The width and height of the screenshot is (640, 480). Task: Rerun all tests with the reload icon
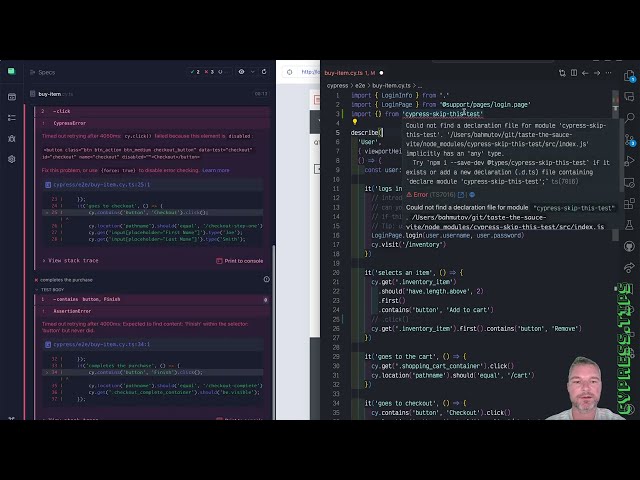click(x=264, y=72)
